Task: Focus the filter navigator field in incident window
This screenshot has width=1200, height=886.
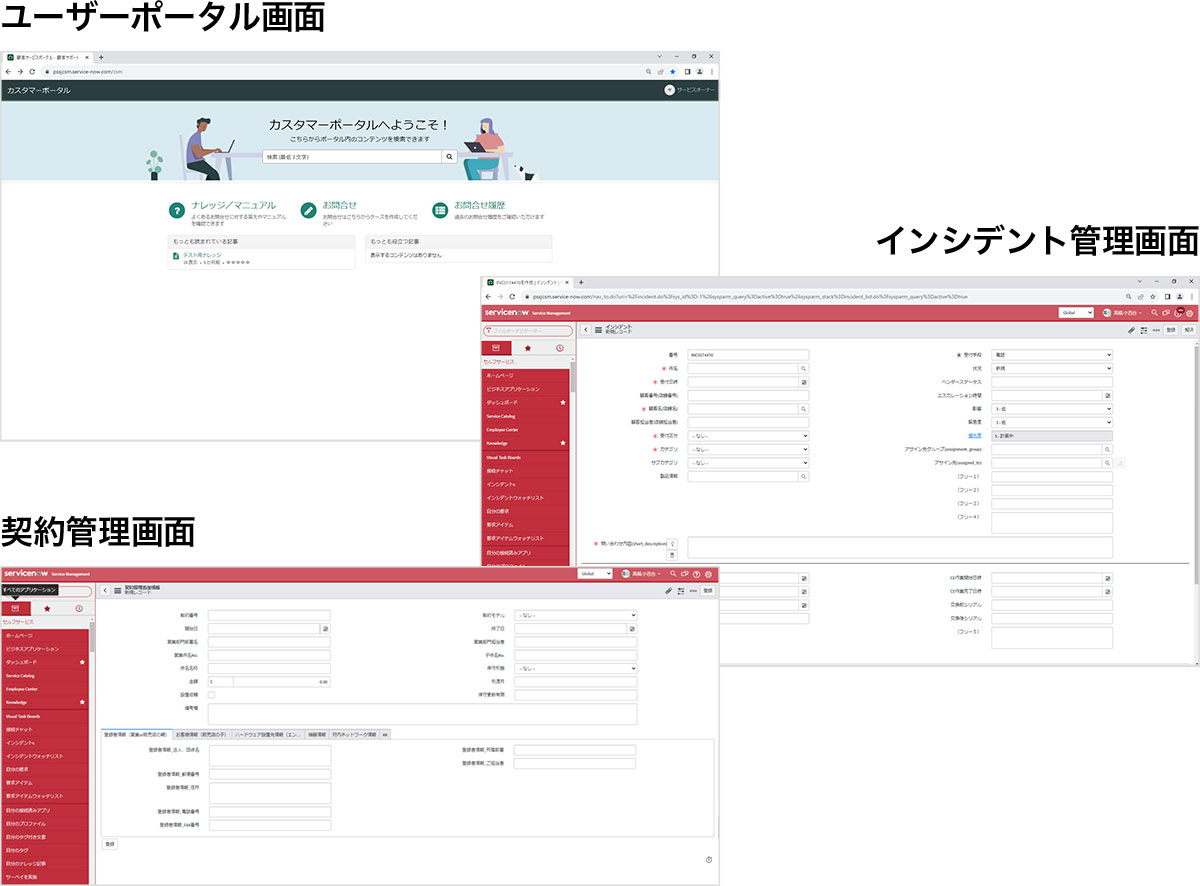Action: [x=526, y=330]
